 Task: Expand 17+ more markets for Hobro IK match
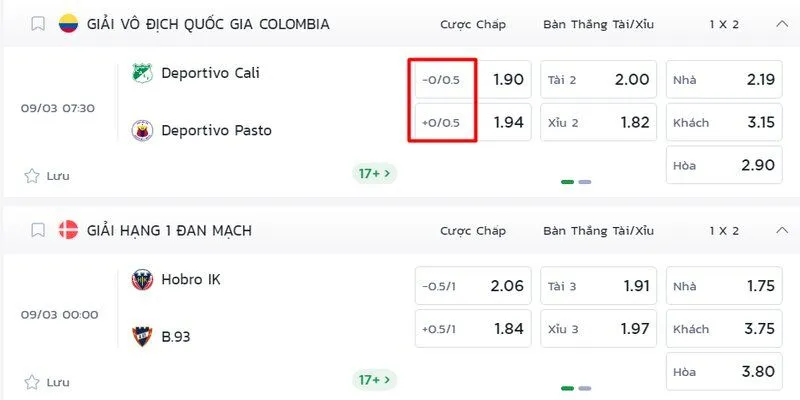(375, 380)
